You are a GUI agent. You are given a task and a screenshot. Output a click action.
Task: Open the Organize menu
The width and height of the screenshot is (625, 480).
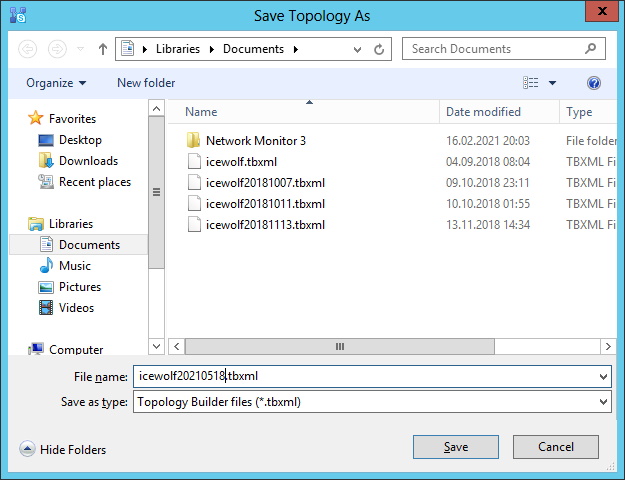56,83
